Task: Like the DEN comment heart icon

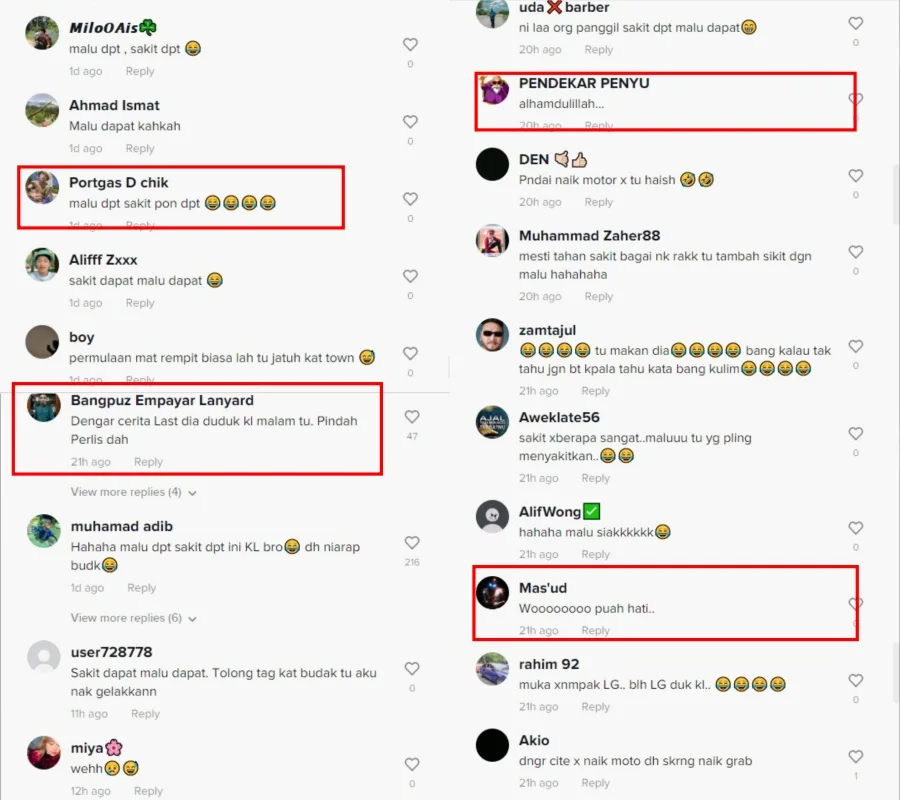Action: point(855,176)
